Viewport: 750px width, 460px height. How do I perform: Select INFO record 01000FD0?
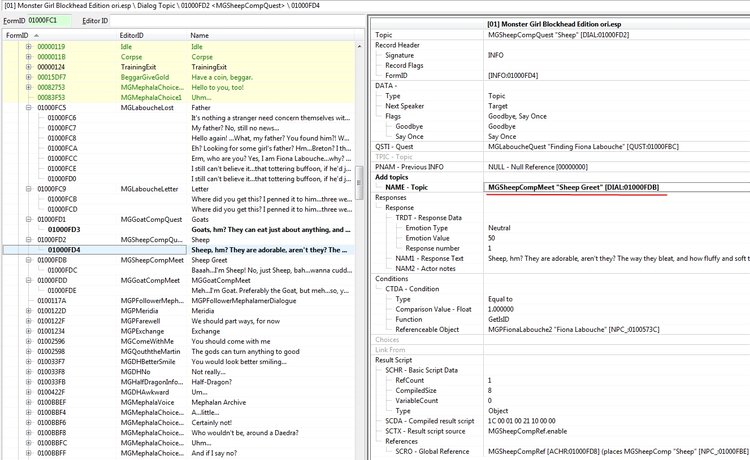[179, 179]
